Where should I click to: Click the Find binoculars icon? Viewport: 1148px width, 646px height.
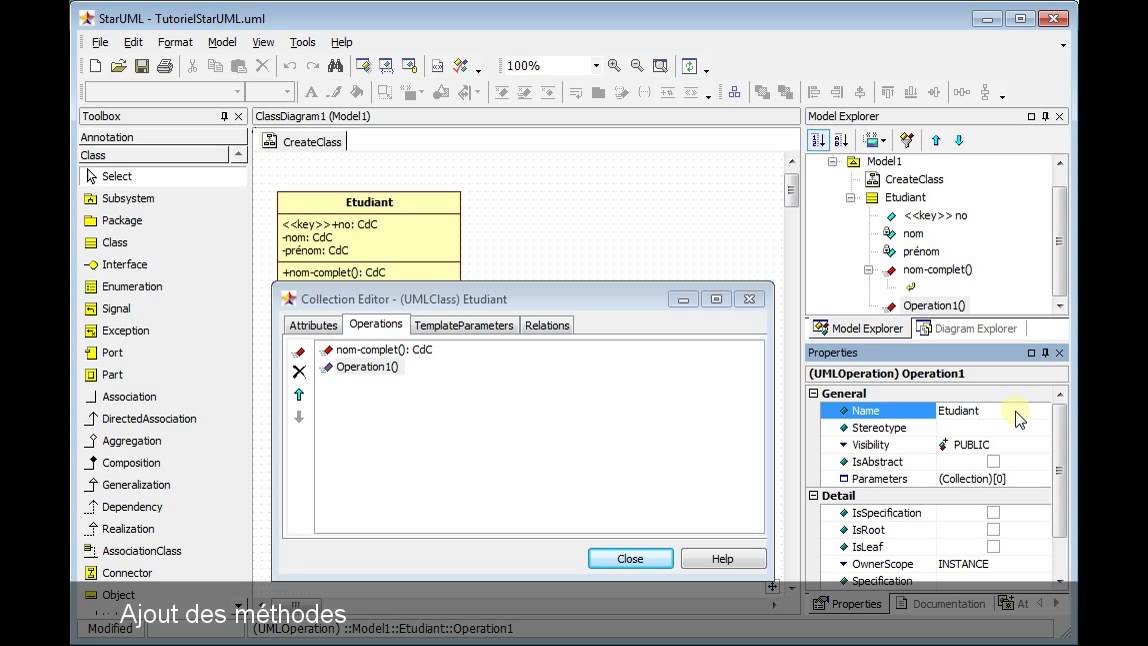click(335, 66)
